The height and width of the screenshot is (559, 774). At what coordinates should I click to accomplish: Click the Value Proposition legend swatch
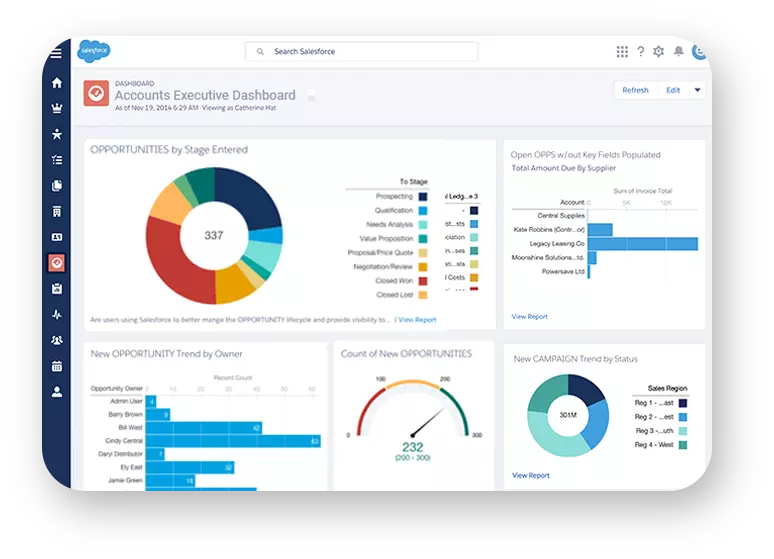pos(423,239)
